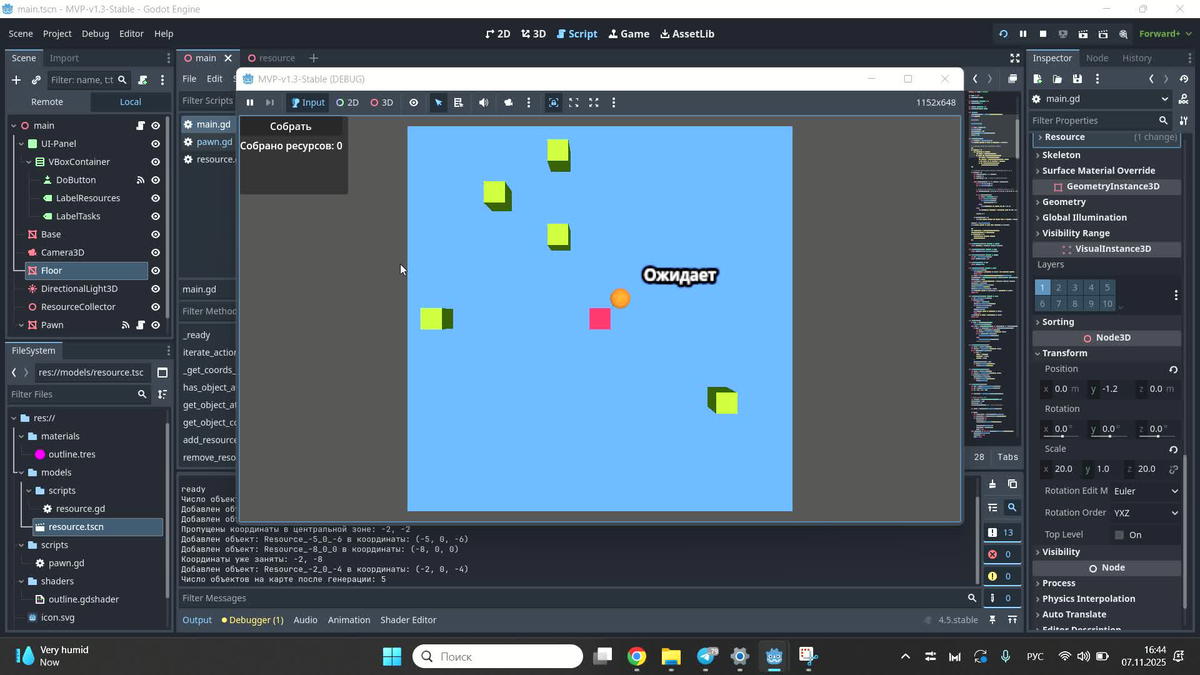Collapse the Transform section
This screenshot has width=1200, height=675.
tap(1064, 353)
